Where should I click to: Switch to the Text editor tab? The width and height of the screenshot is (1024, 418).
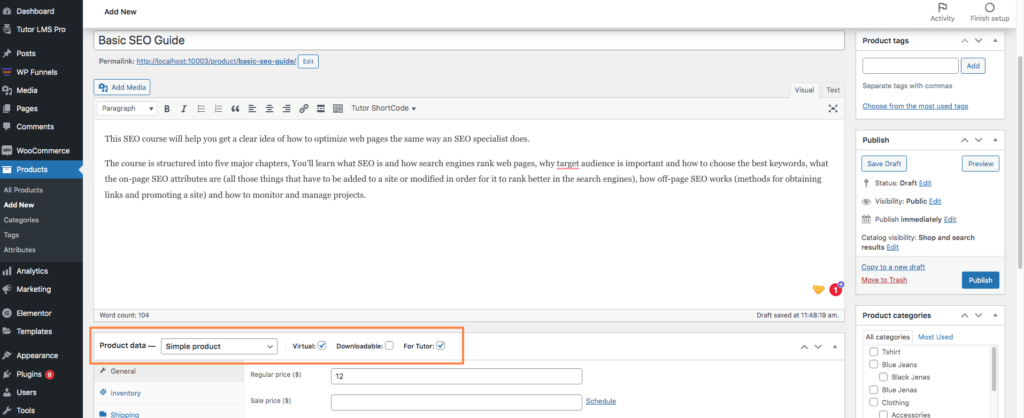(833, 90)
